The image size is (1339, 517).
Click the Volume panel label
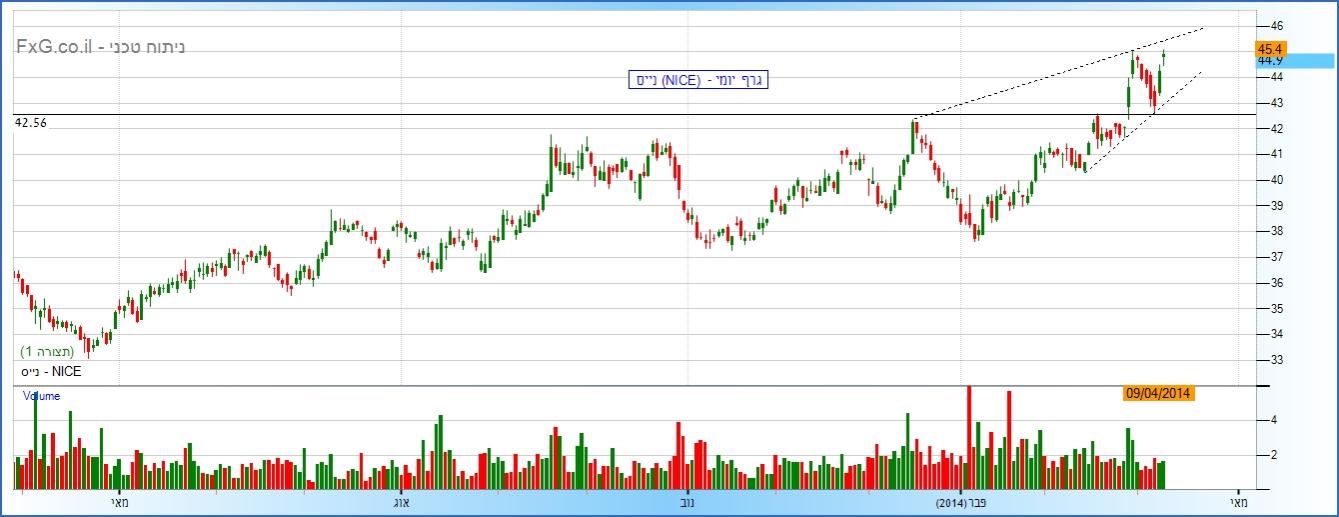click(x=42, y=396)
